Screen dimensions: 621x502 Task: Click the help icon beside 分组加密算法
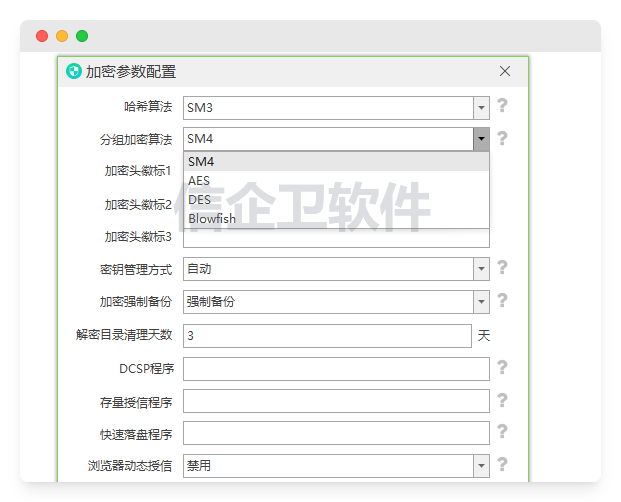502,138
